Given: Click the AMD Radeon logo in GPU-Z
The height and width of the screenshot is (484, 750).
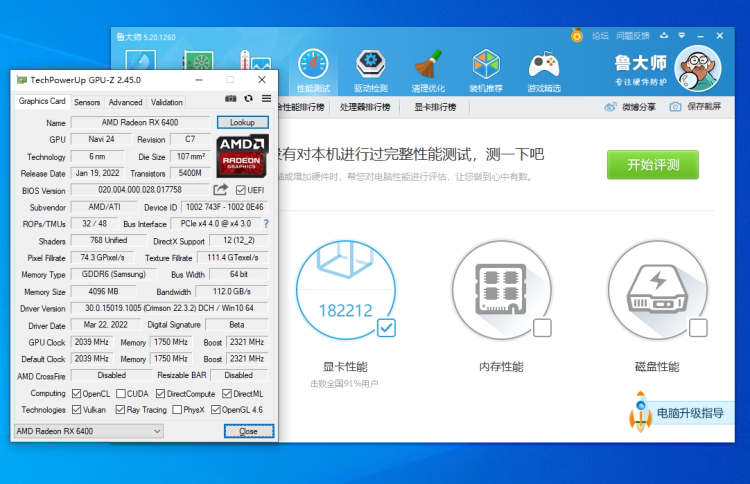Looking at the screenshot, I should coord(242,156).
